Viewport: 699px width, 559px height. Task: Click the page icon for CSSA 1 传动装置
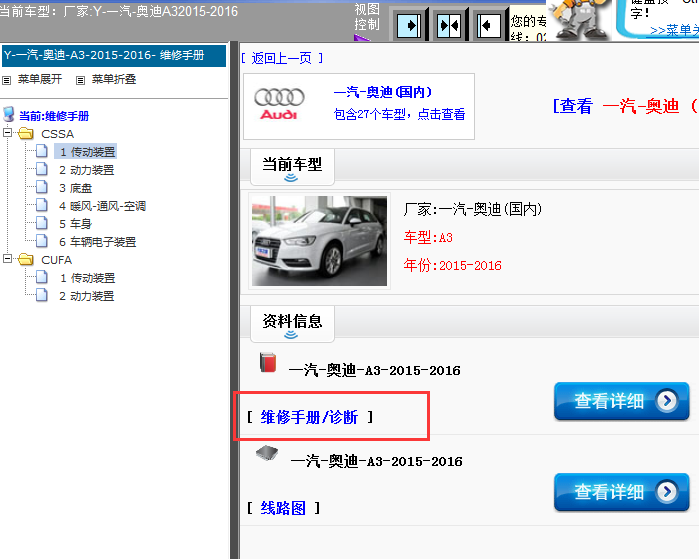click(42, 151)
